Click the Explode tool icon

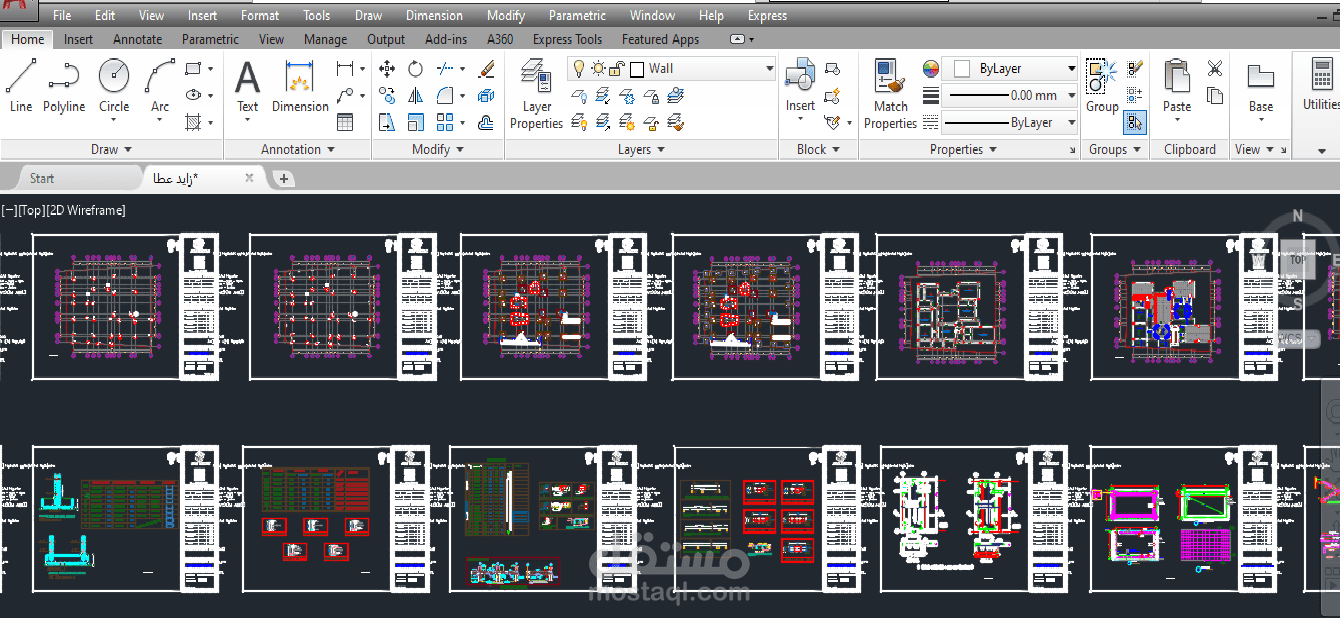pyautogui.click(x=487, y=95)
